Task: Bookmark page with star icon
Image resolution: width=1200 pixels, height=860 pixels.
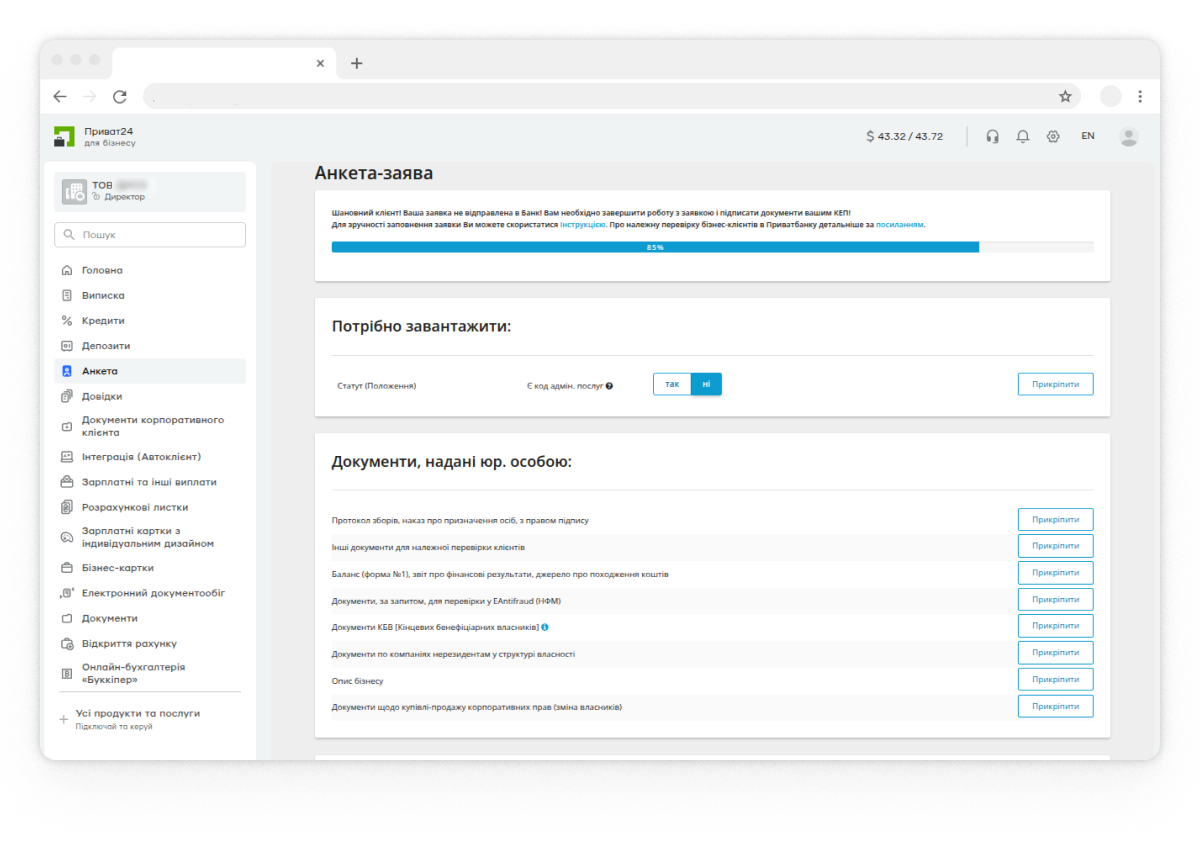Action: [x=1065, y=96]
